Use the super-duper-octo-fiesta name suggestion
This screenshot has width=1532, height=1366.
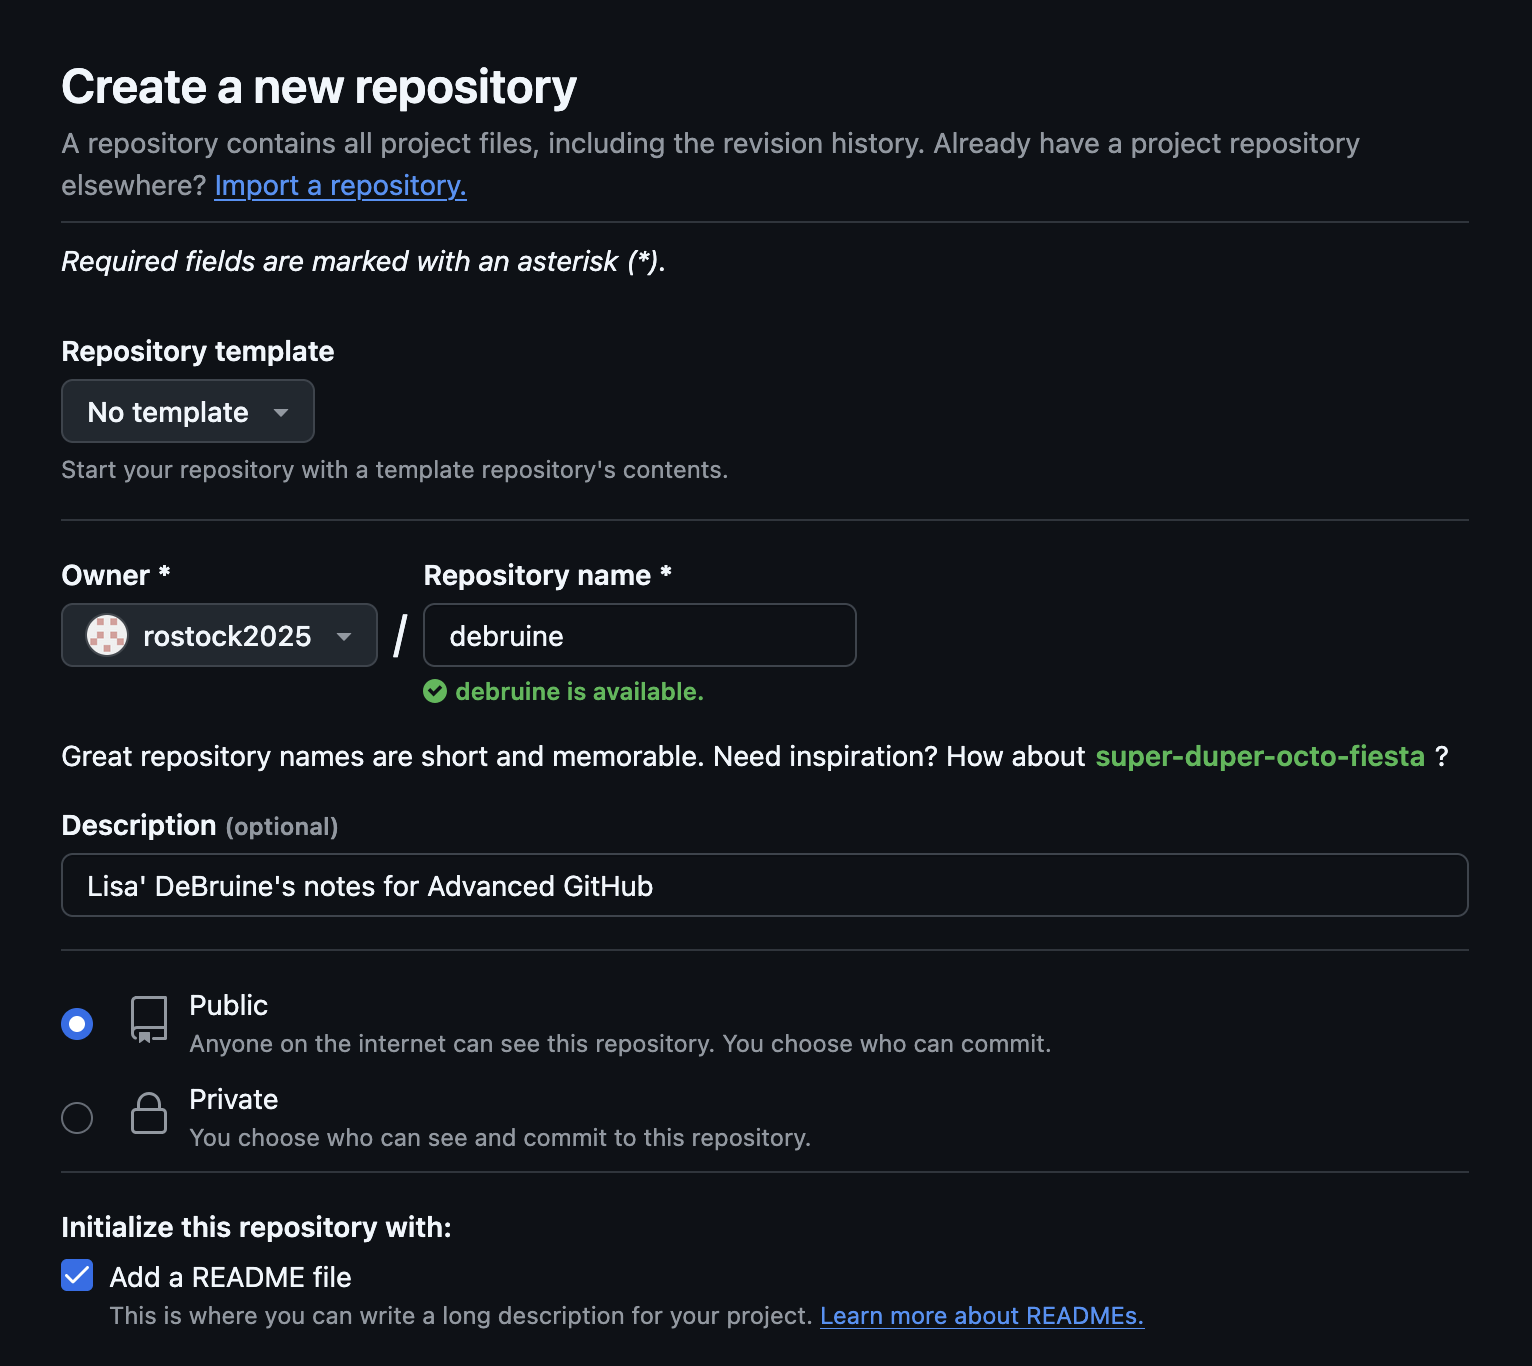(1259, 756)
